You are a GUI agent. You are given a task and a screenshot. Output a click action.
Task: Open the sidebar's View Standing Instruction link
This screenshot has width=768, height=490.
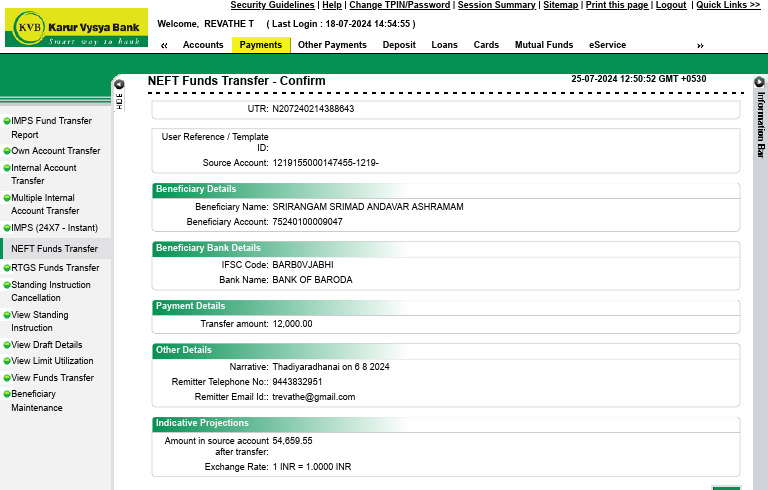coord(40,321)
